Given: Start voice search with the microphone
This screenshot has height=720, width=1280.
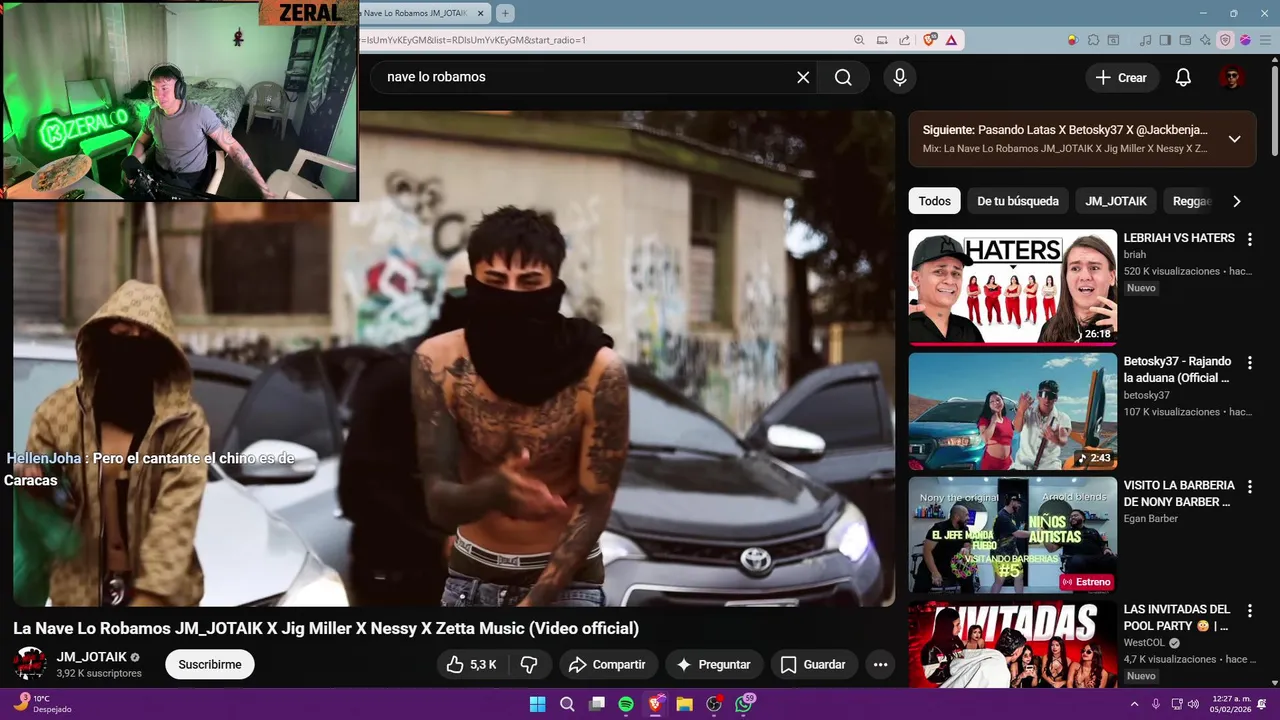Looking at the screenshot, I should (x=900, y=77).
